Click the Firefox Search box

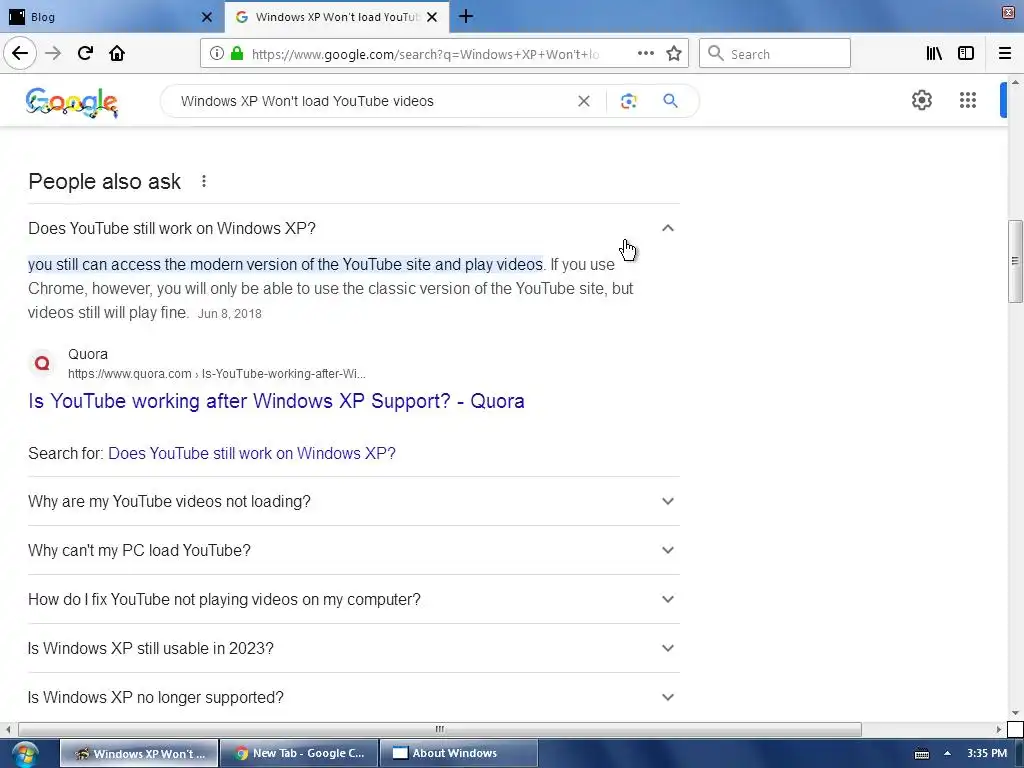click(x=775, y=54)
